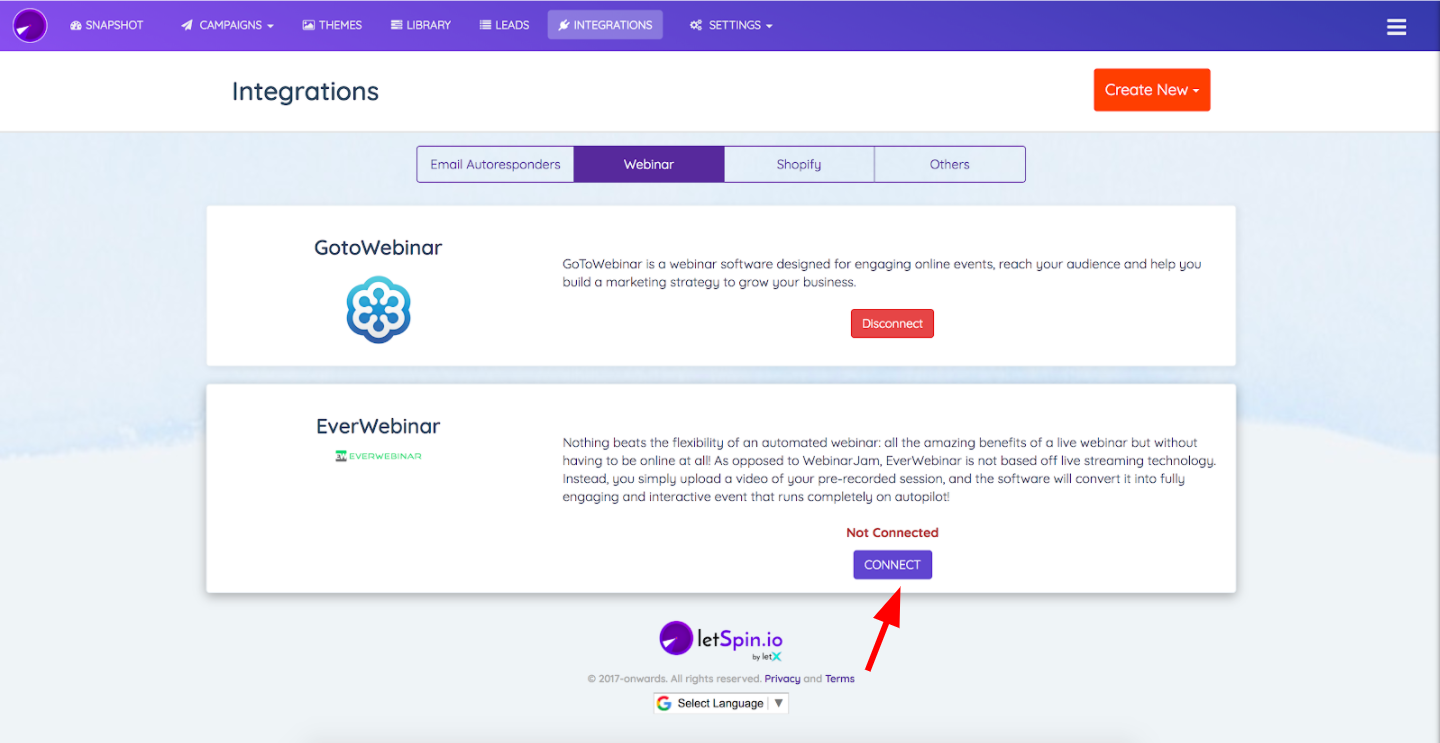Open the Privacy link in footer
The width and height of the screenshot is (1440, 743).
(782, 679)
